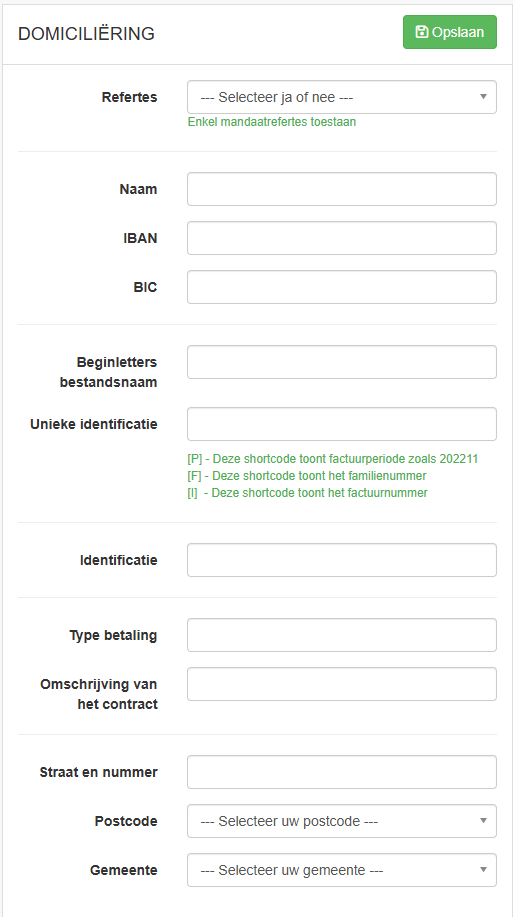Open the Refertes ja of nee dropdown

342,97
